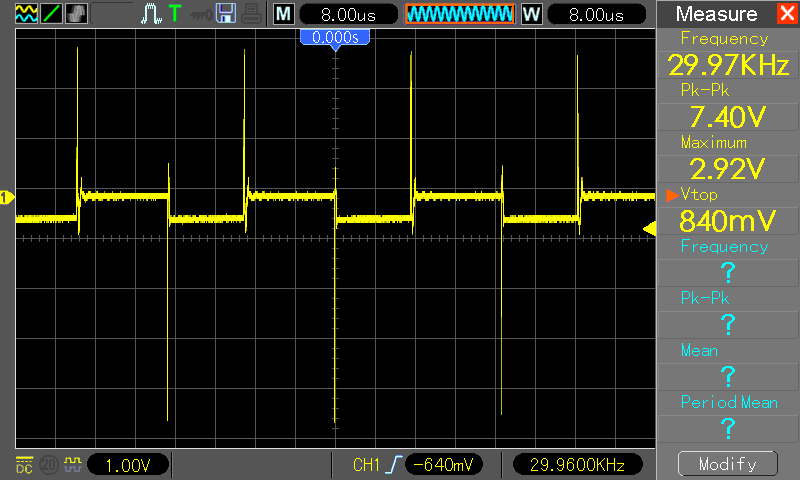The height and width of the screenshot is (480, 800).
Task: Click the orange Vtop selection arrow
Action: [672, 195]
